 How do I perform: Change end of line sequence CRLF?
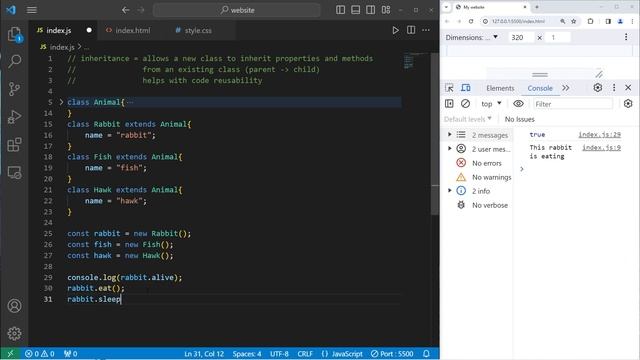(x=304, y=353)
